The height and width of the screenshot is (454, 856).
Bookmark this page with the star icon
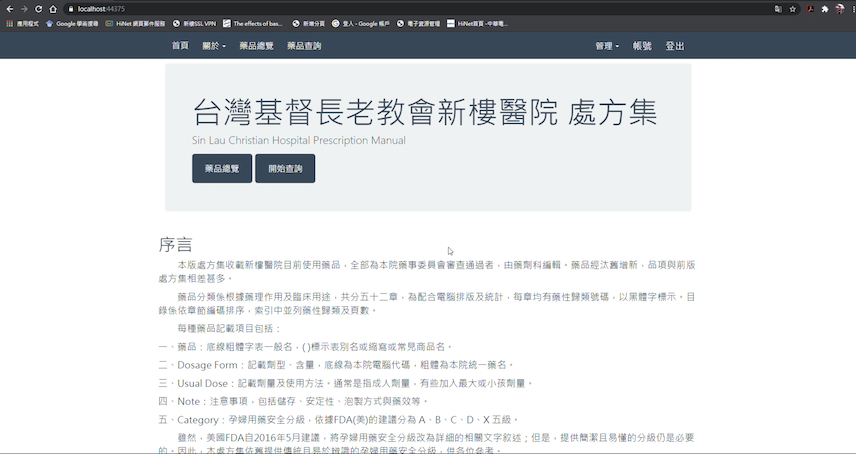793,8
